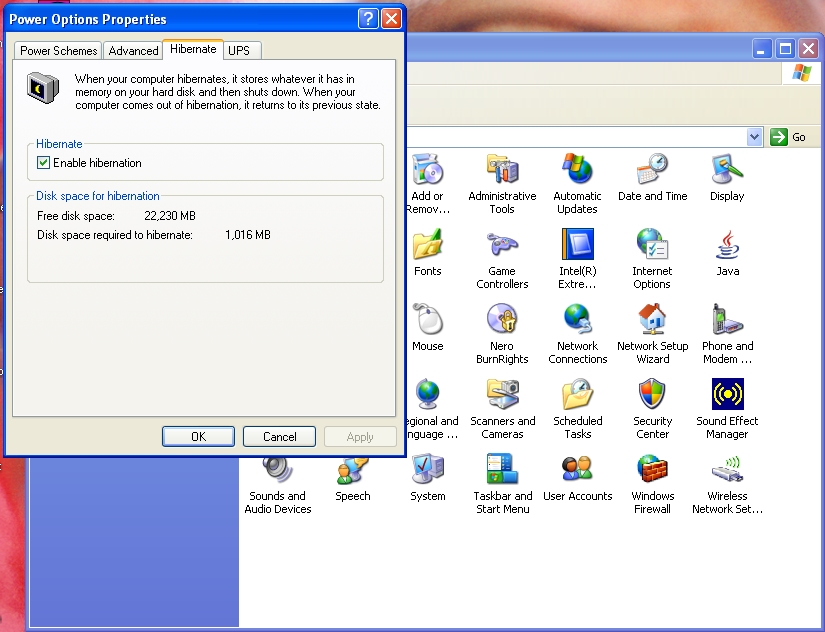This screenshot has width=825, height=632.
Task: Uncheck Enable hibernation checkbox
Action: coord(44,163)
